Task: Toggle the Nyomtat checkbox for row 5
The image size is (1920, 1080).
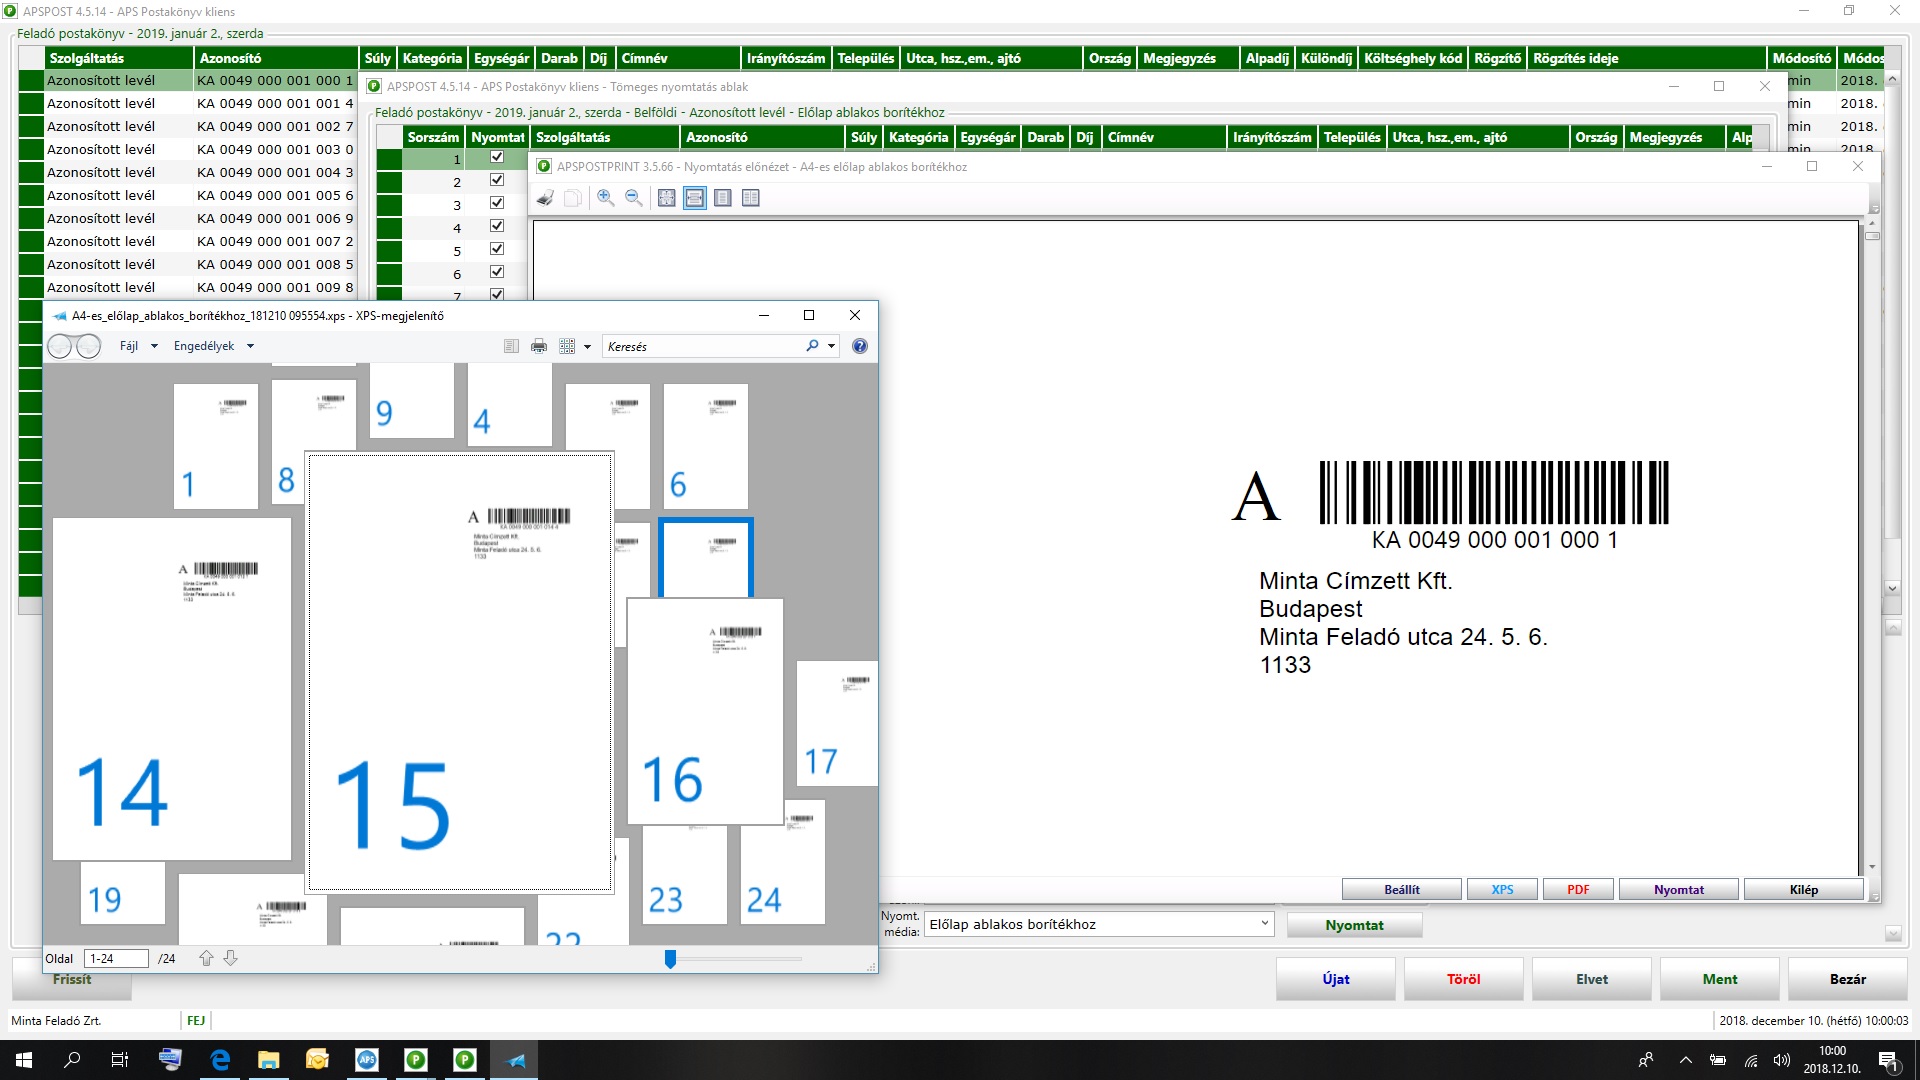Action: point(497,249)
